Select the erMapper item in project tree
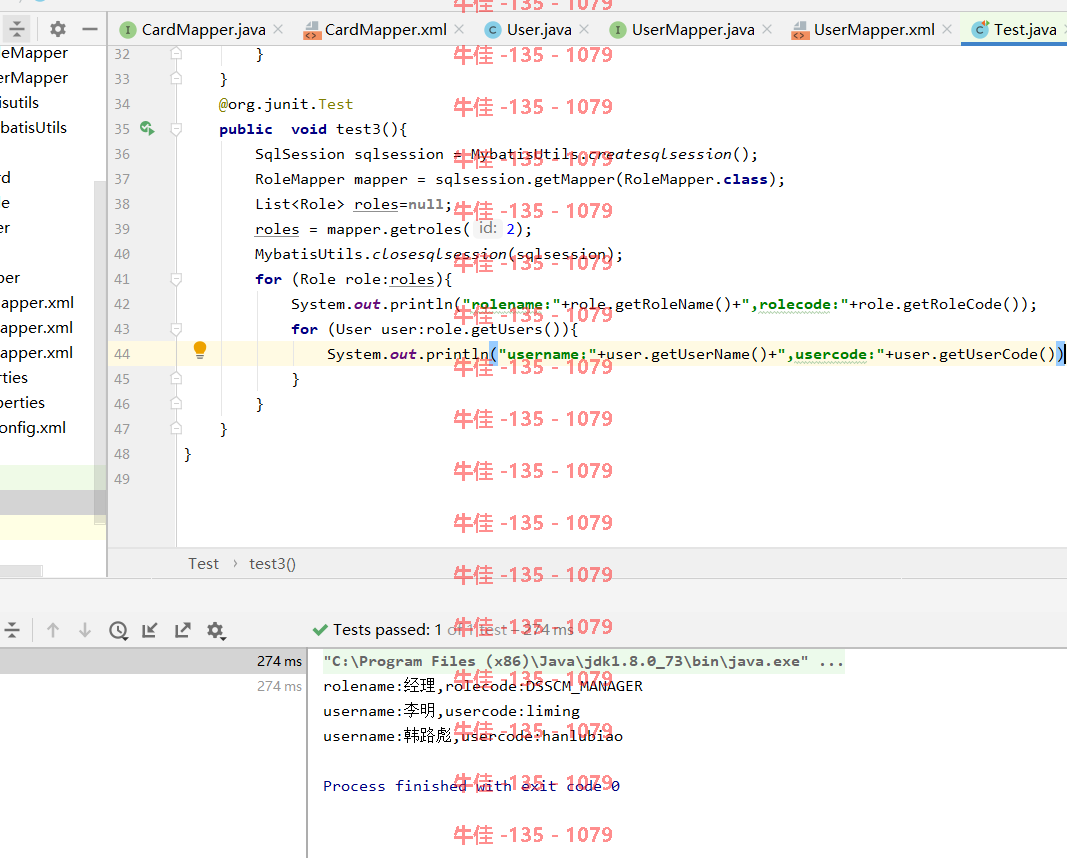The width and height of the screenshot is (1067, 858). pyautogui.click(x=34, y=78)
